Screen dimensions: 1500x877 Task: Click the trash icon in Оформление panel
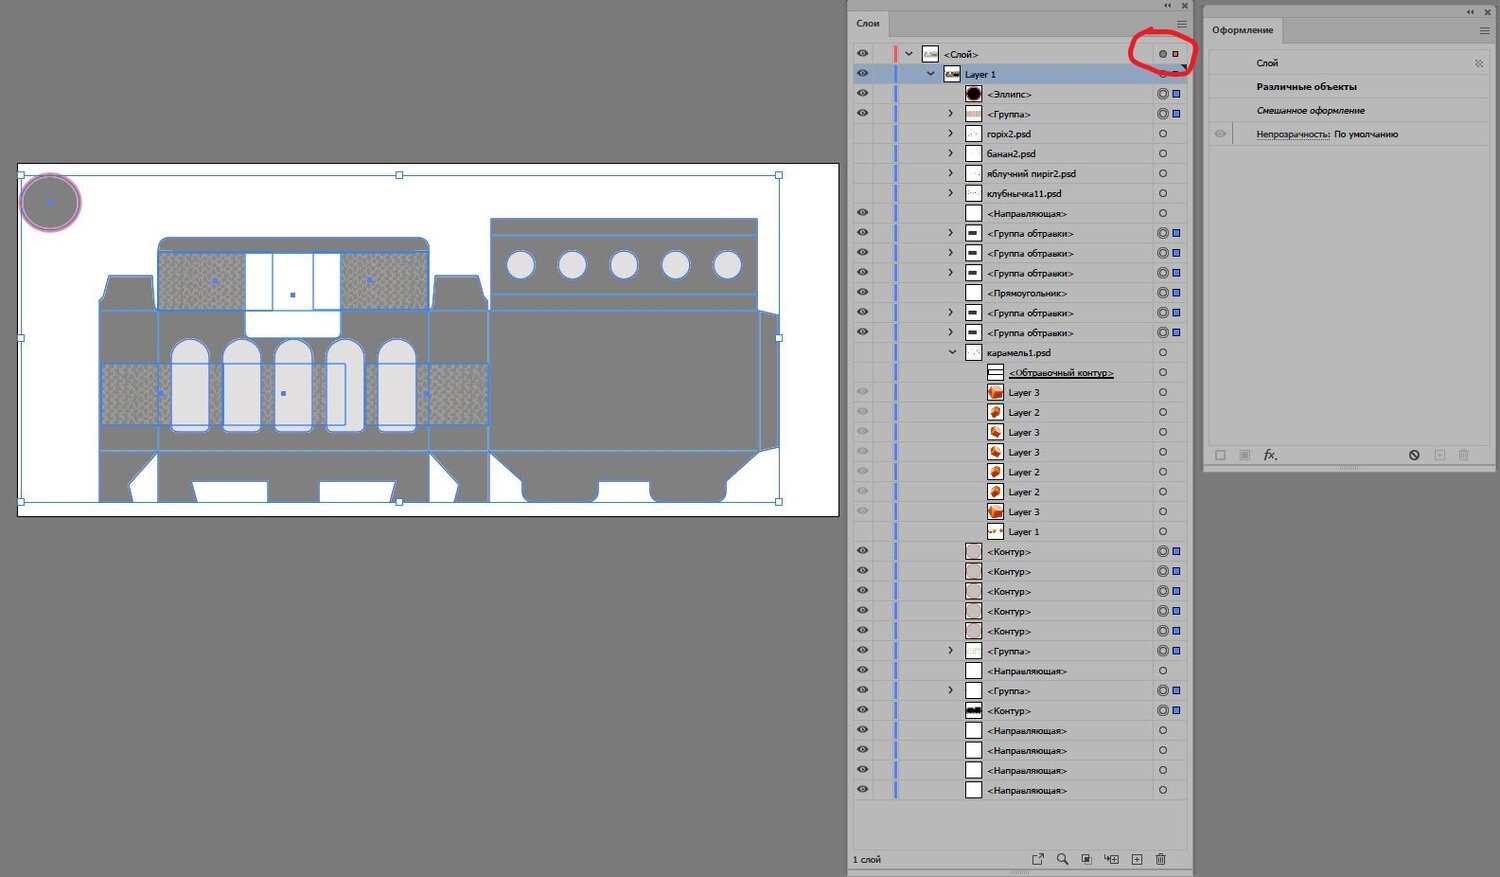coord(1464,455)
